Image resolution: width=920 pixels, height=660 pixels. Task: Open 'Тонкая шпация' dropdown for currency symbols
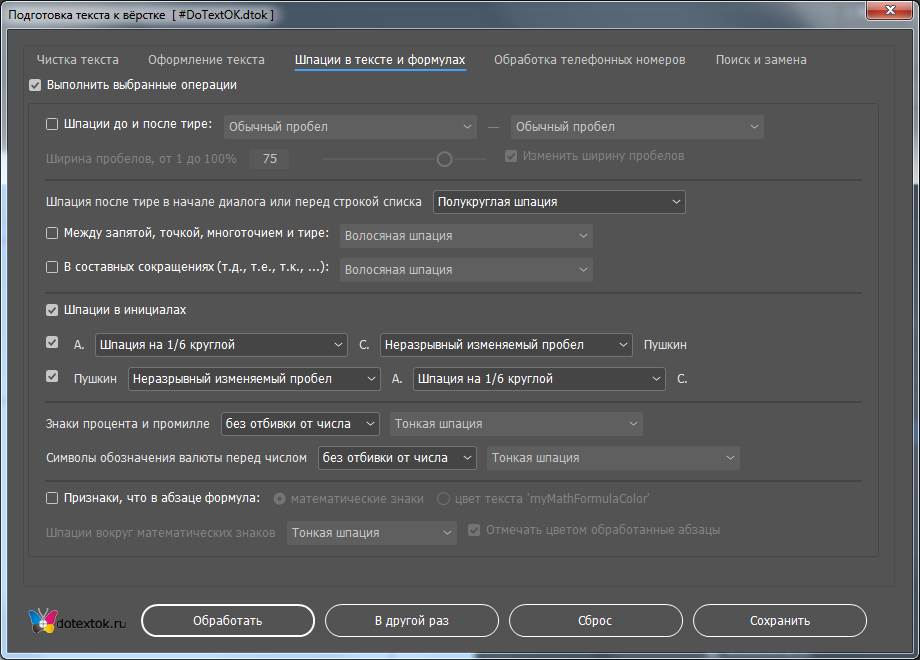click(613, 458)
